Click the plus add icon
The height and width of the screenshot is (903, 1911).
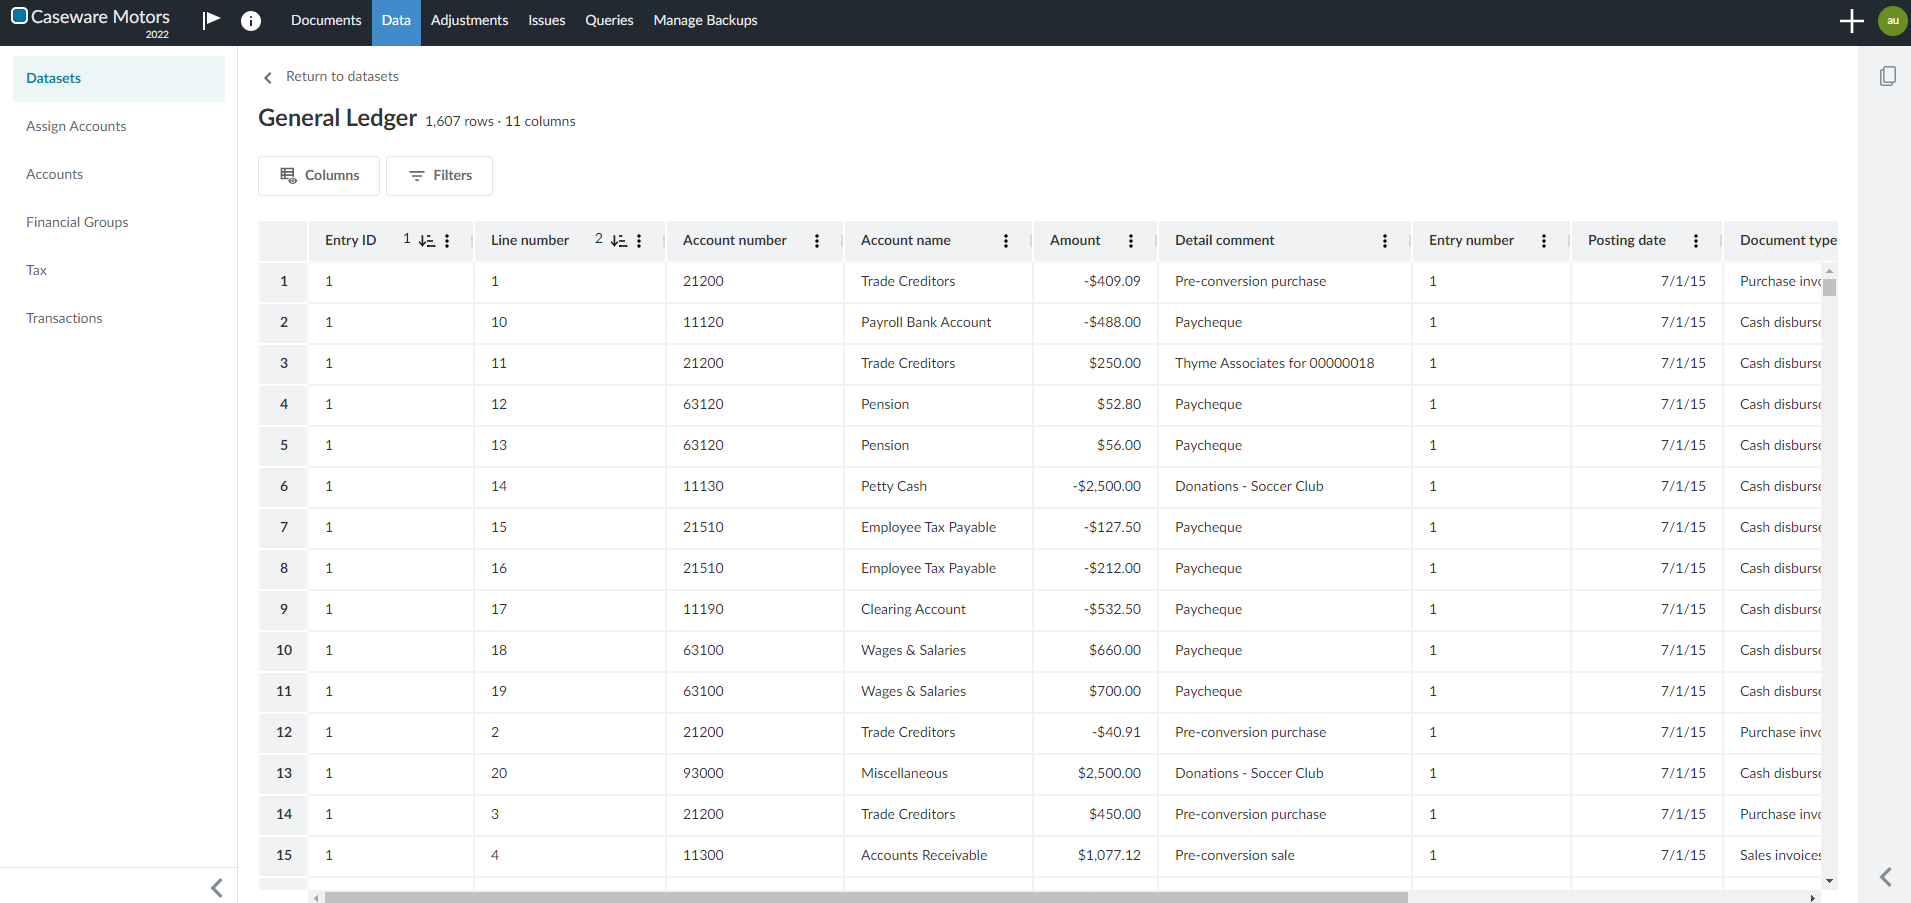click(x=1851, y=21)
